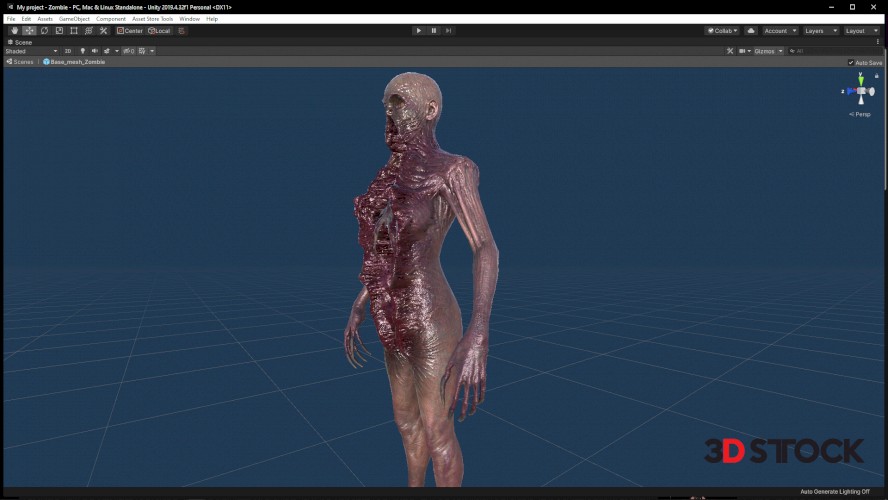Toggle the scene gizmo lock icon
Image resolution: width=888 pixels, height=500 pixels.
tap(877, 75)
